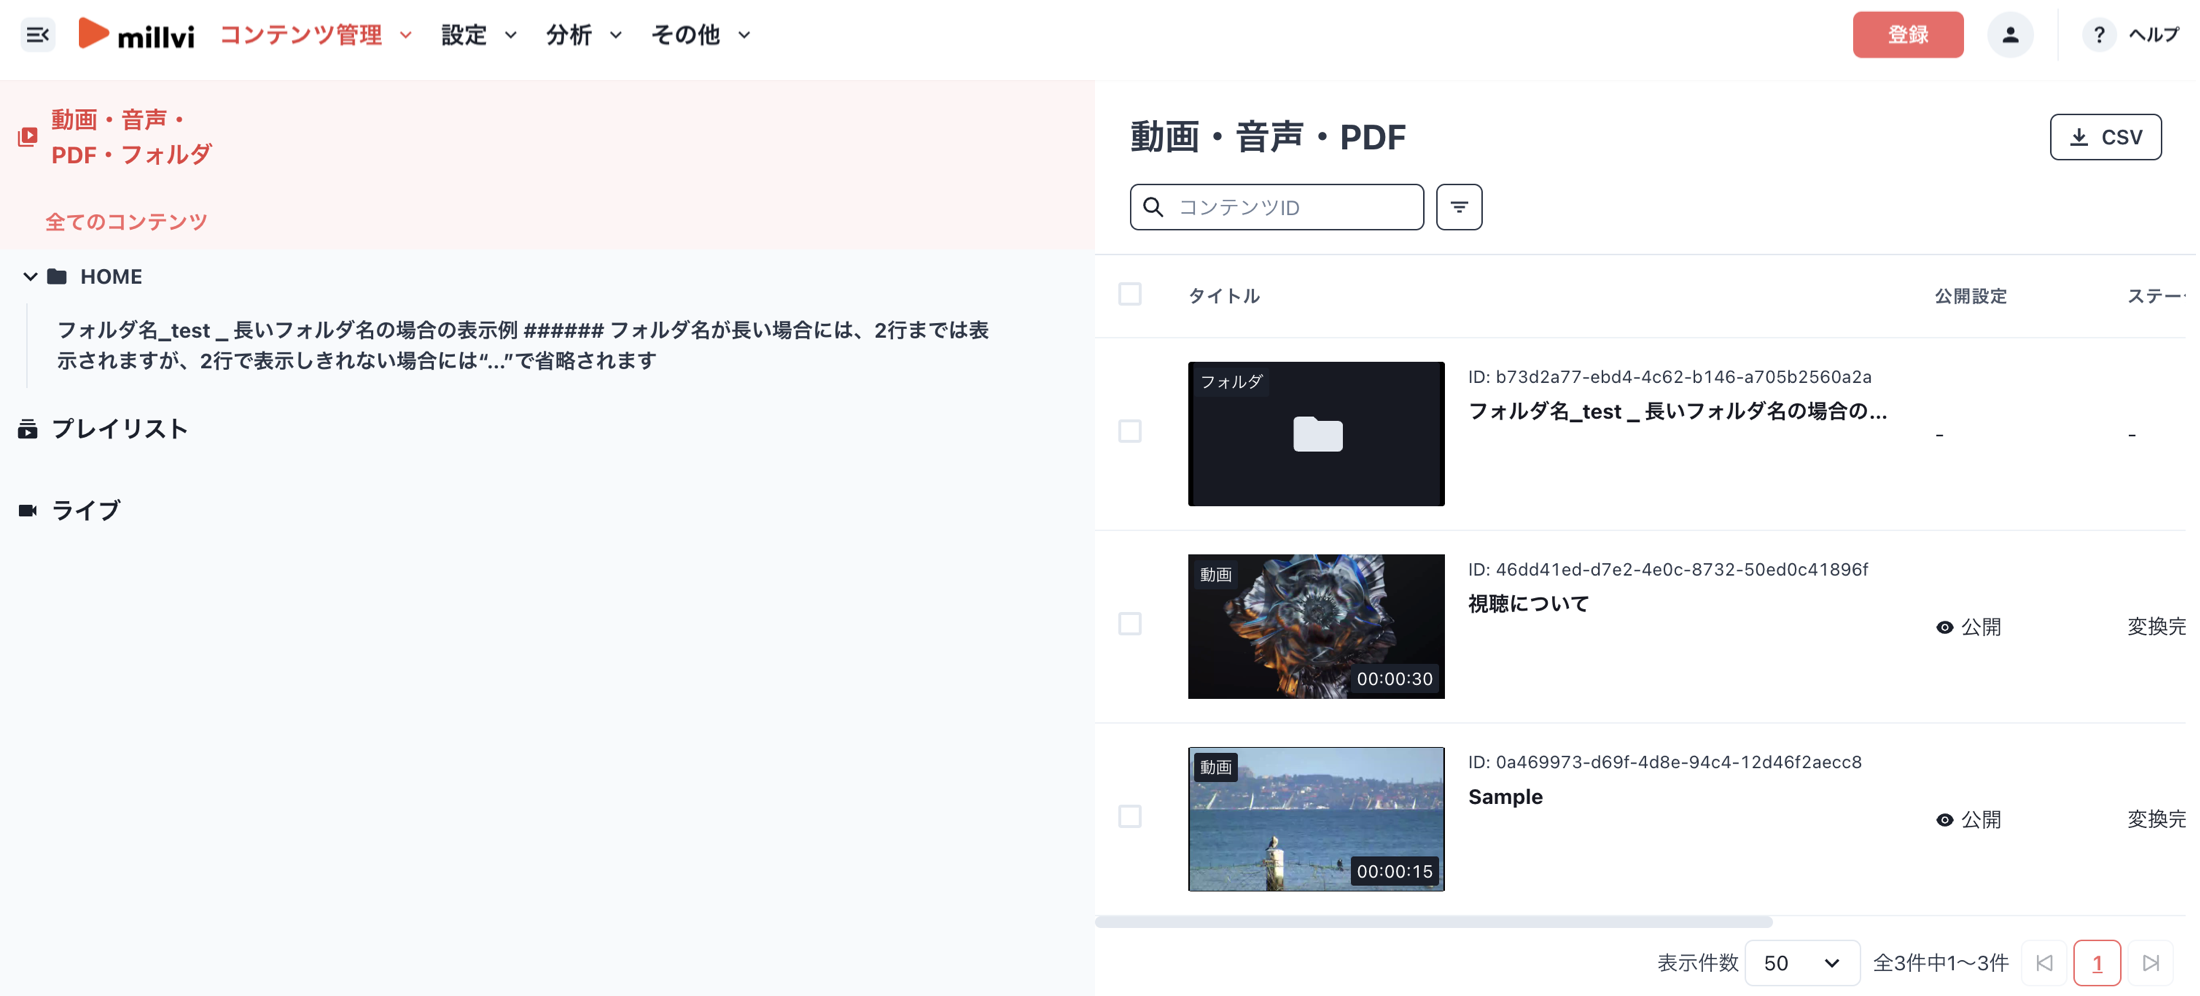Open the ヘルプ link
The width and height of the screenshot is (2200, 996).
point(2154,35)
